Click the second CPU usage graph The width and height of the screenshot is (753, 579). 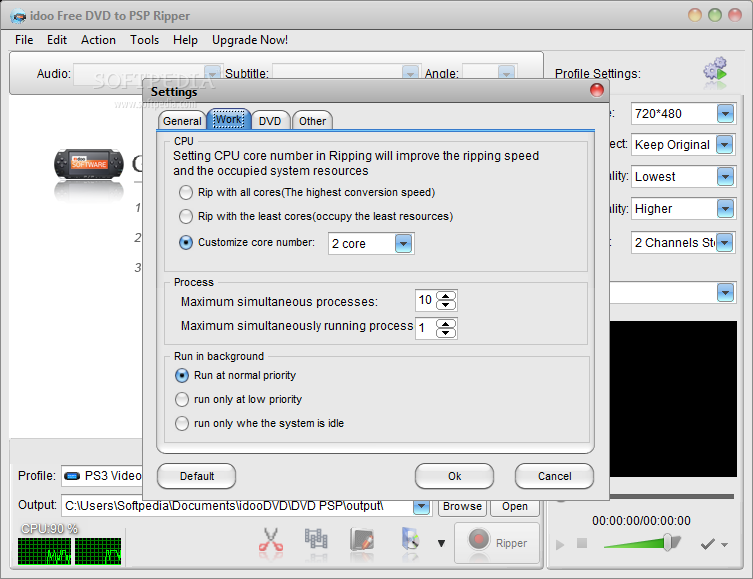(x=98, y=551)
